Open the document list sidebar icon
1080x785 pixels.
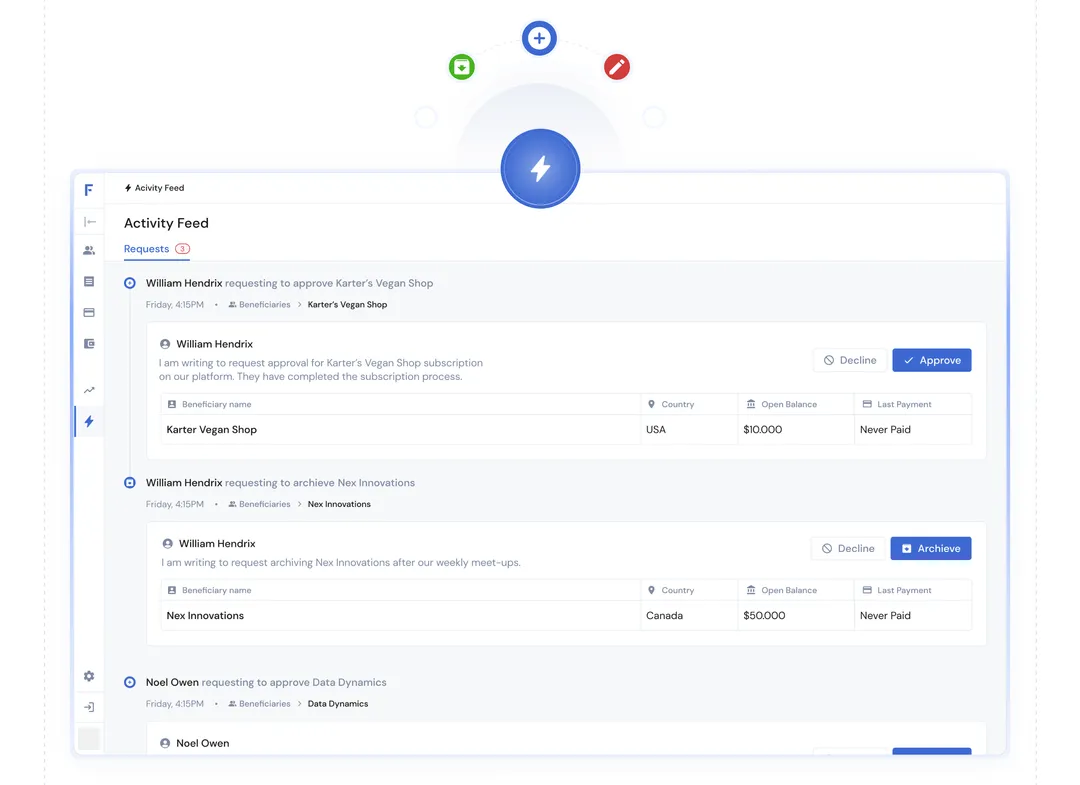[89, 282]
